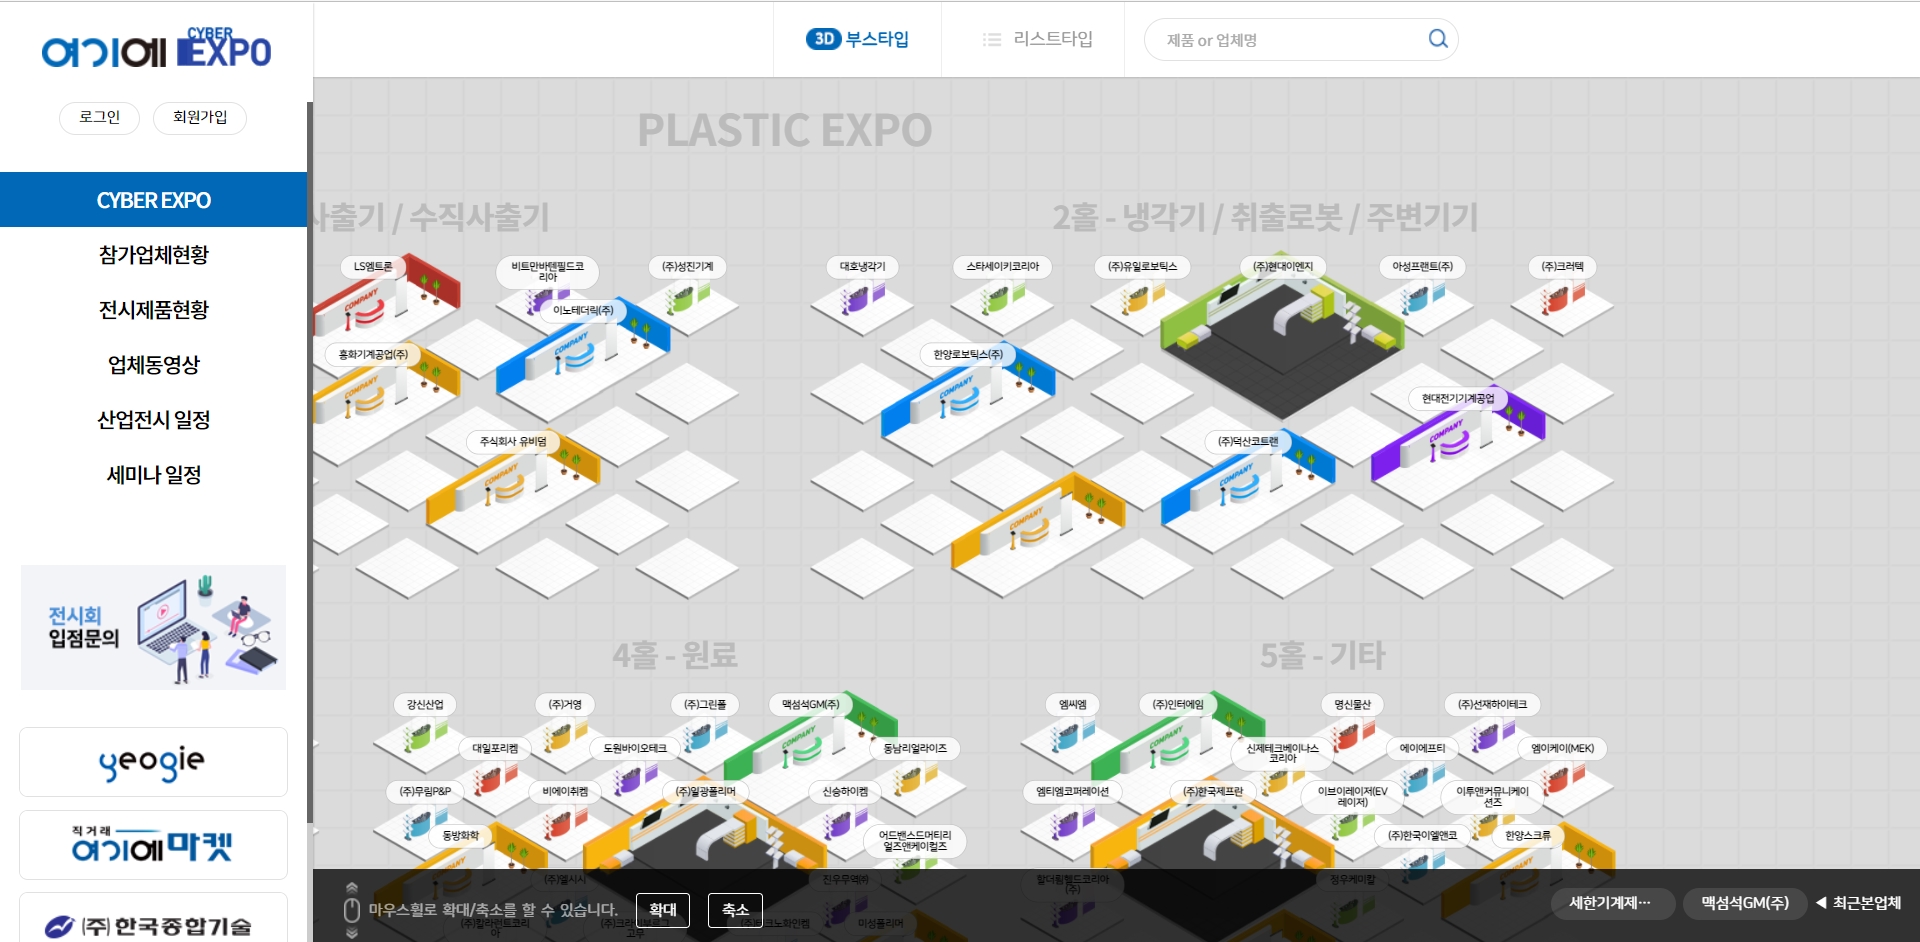The width and height of the screenshot is (1920, 942).
Task: Open the 직거래 여기에마켓 banner
Action: coord(154,845)
